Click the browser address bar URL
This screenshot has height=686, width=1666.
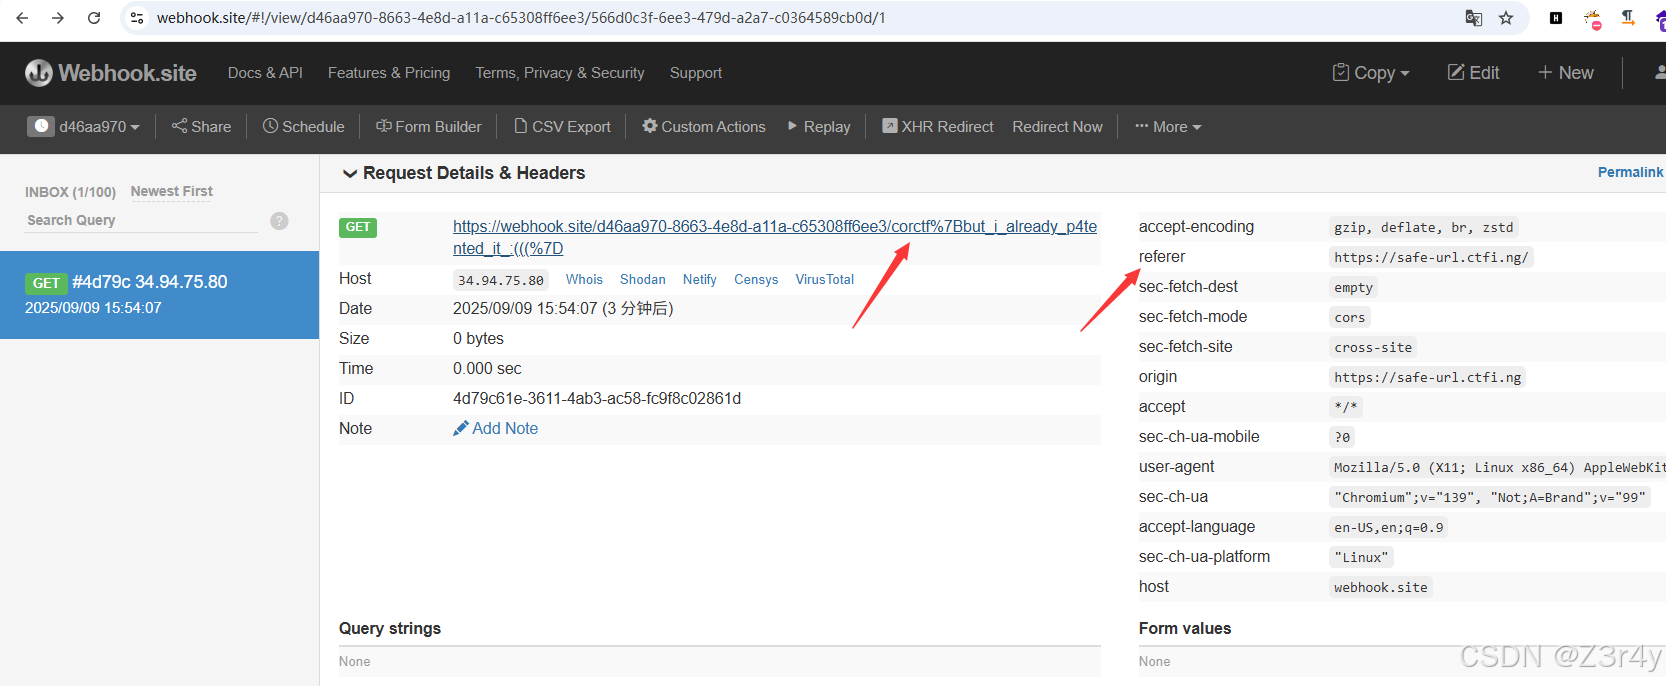click(521, 18)
